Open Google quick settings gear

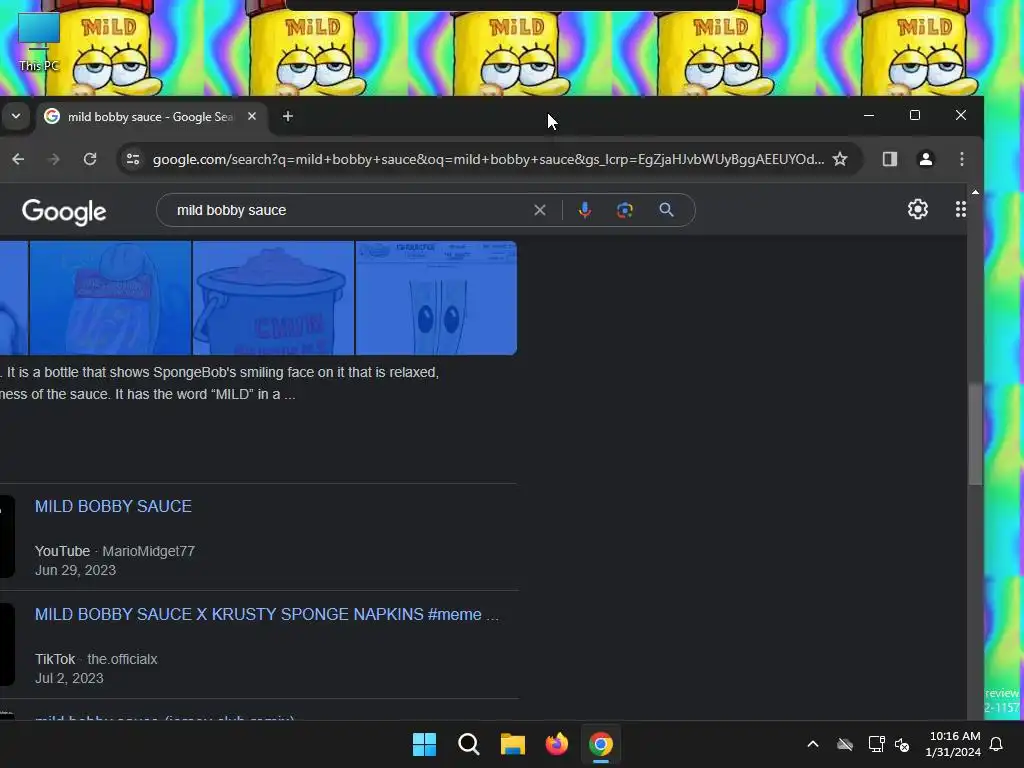[918, 209]
